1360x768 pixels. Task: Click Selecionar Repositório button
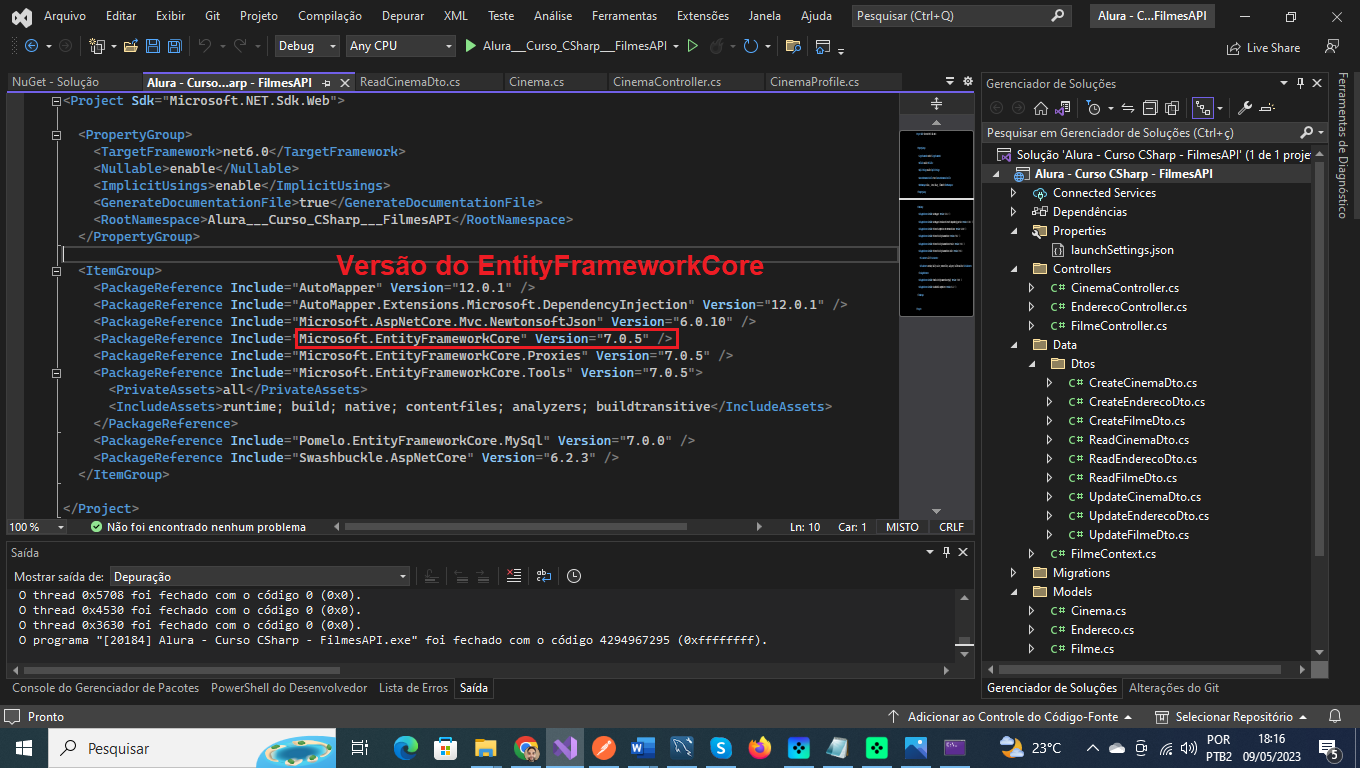click(1230, 717)
